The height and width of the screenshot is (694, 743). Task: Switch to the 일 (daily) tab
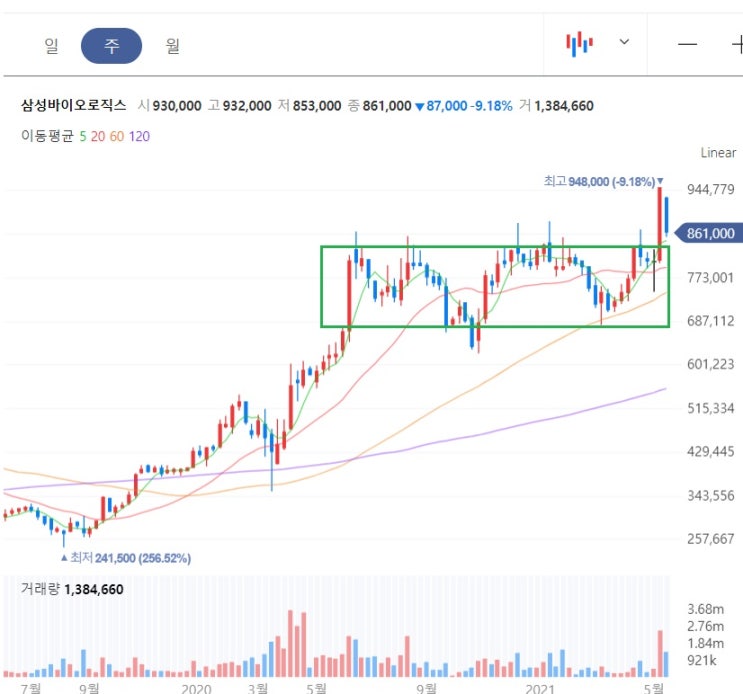pyautogui.click(x=52, y=45)
